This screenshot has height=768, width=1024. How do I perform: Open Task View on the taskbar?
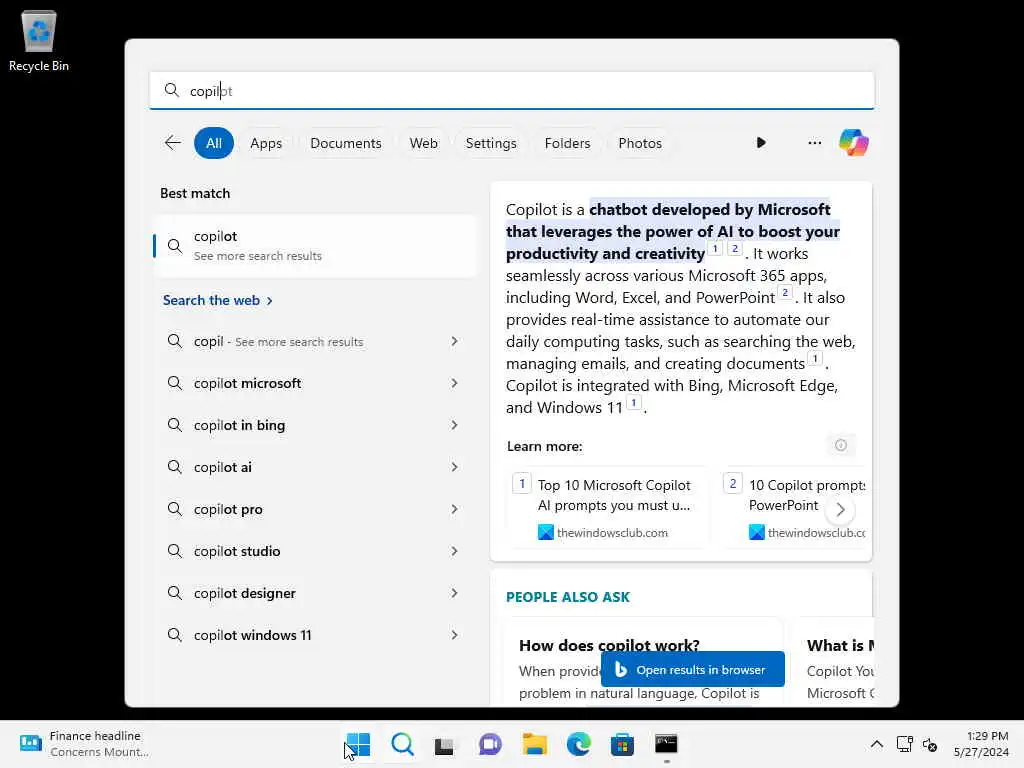(x=445, y=744)
